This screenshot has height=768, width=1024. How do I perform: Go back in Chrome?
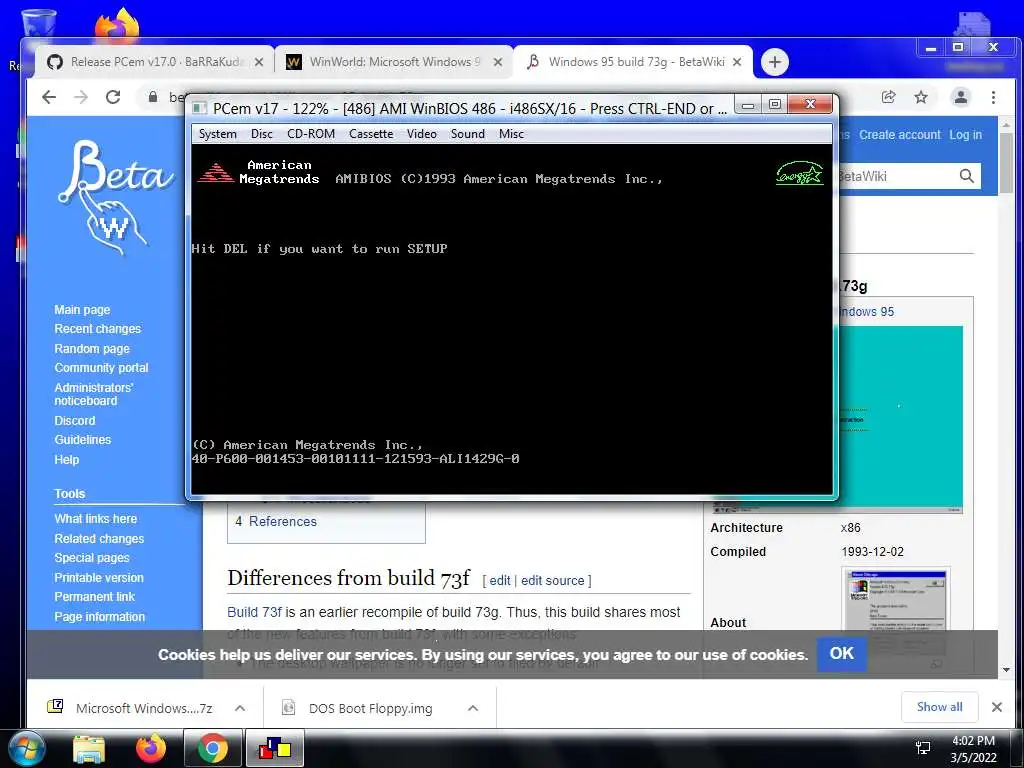(x=49, y=97)
